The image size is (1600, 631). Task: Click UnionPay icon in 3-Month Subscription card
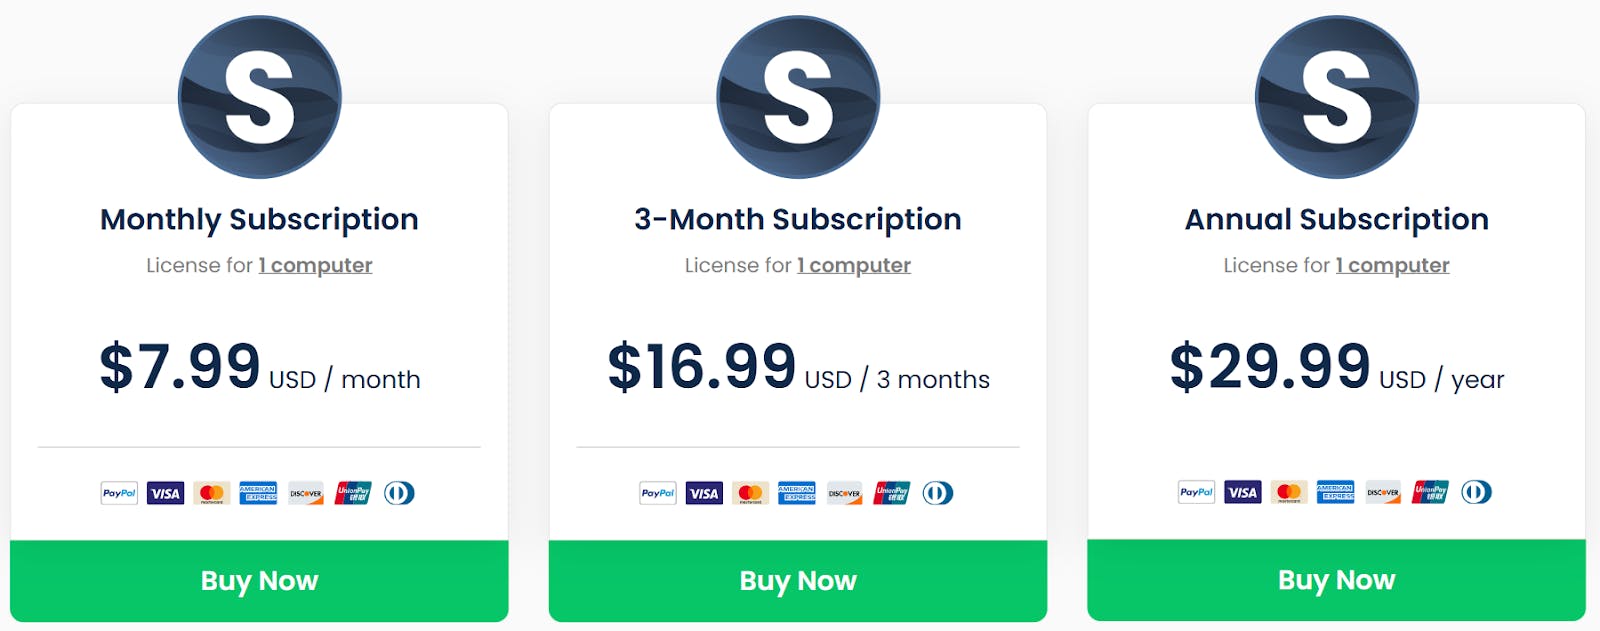pyautogui.click(x=891, y=493)
